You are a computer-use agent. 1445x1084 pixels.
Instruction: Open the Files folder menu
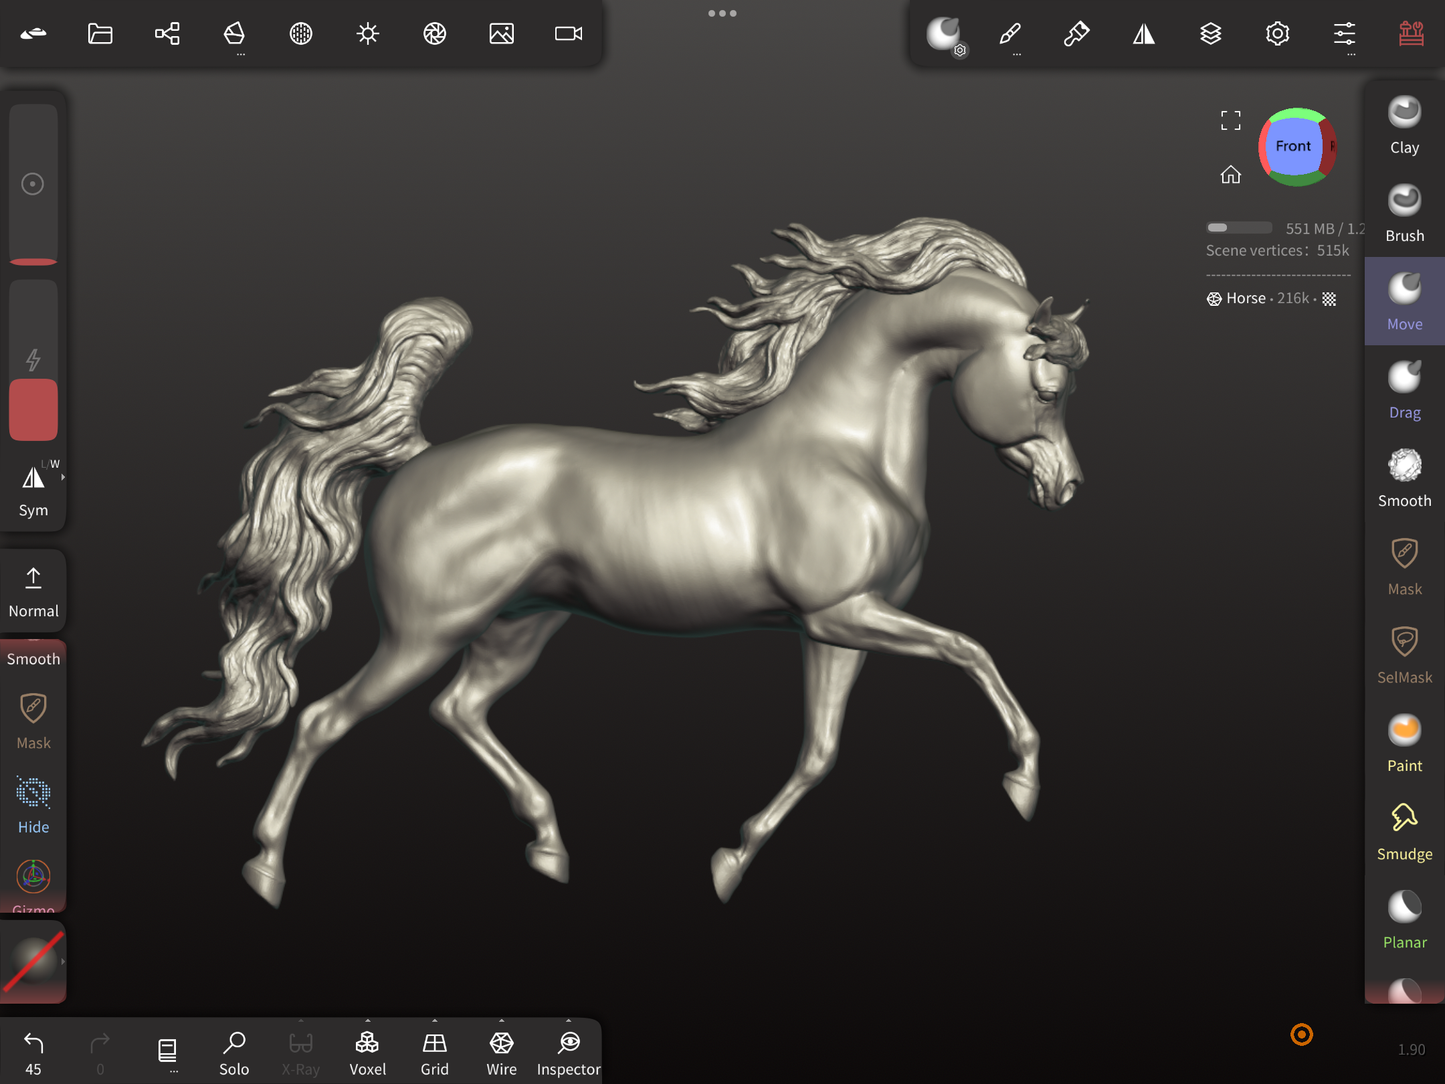point(100,34)
